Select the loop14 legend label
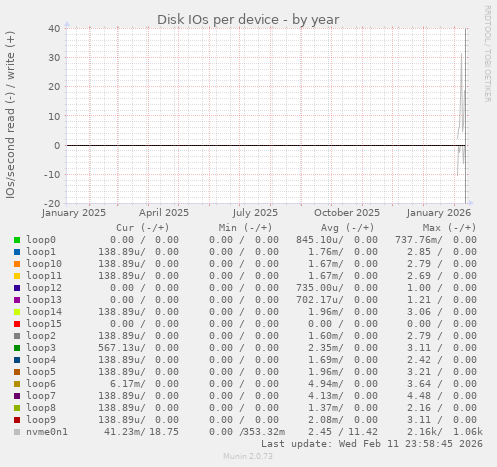This screenshot has width=497, height=467. pos(44,312)
